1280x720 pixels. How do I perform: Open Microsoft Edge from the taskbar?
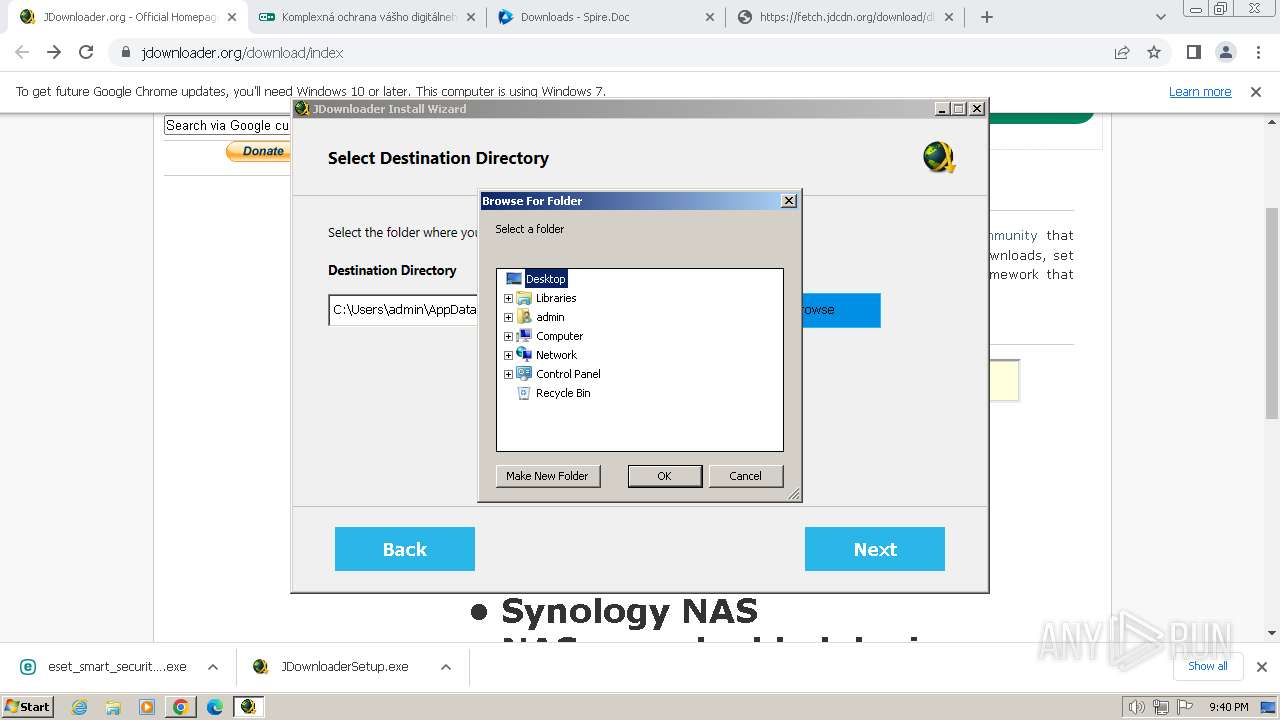(x=214, y=707)
